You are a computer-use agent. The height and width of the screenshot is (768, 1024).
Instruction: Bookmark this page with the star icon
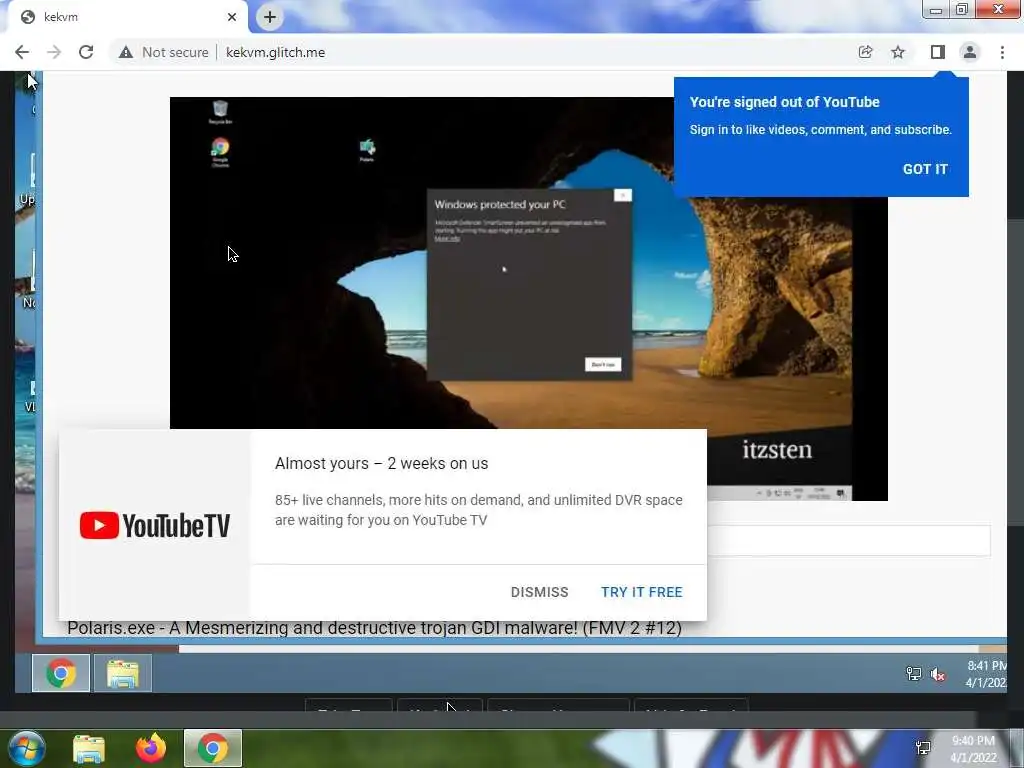click(x=898, y=52)
